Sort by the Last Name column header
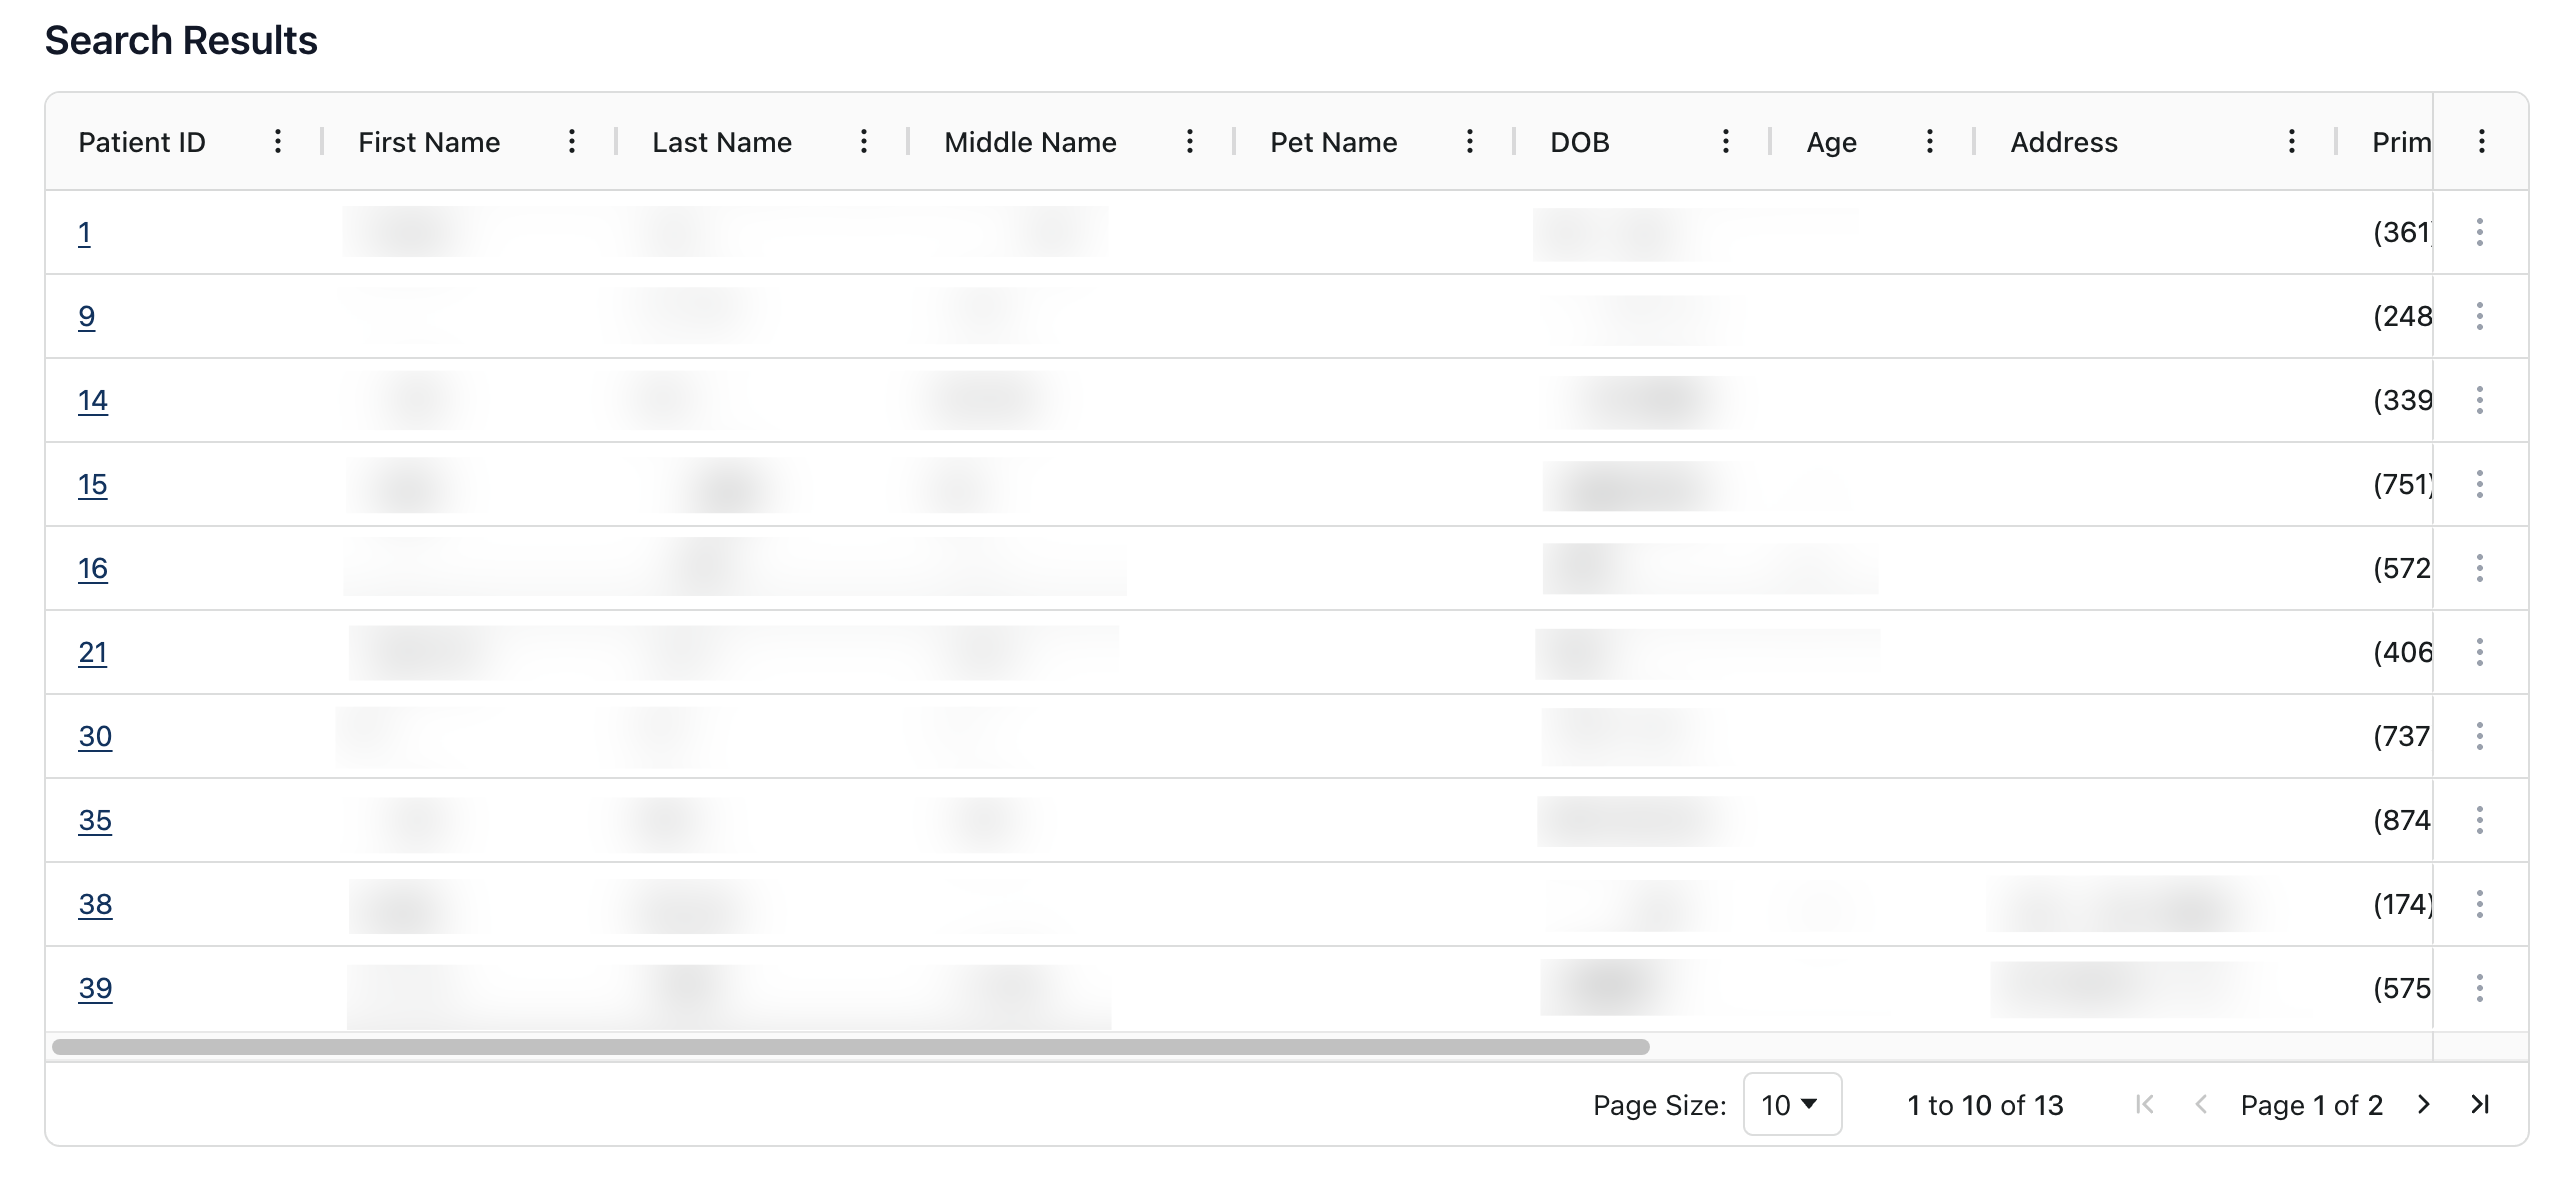The height and width of the screenshot is (1189, 2568). [722, 142]
